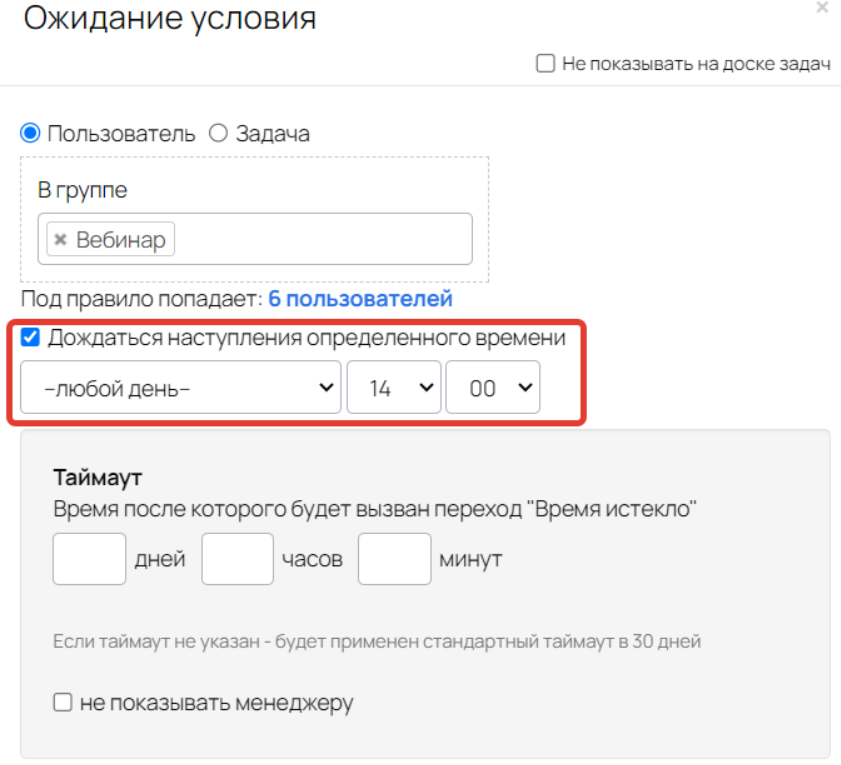Open the 6 пользователей link
841x765 pixels.
point(360,299)
